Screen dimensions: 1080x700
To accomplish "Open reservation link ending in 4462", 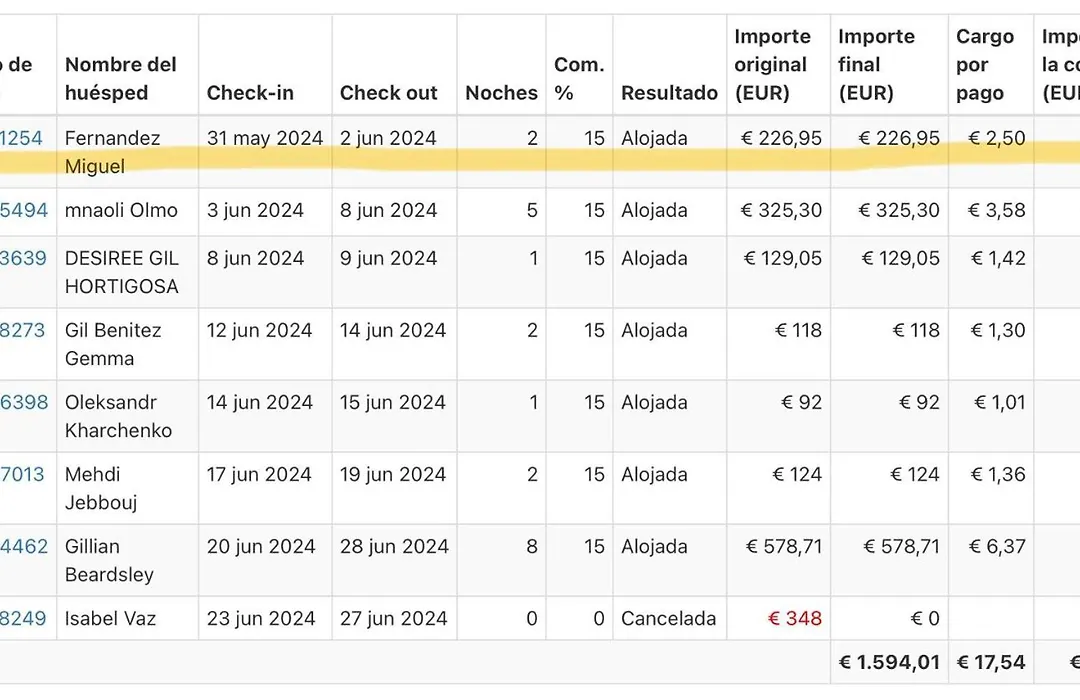I will point(24,546).
